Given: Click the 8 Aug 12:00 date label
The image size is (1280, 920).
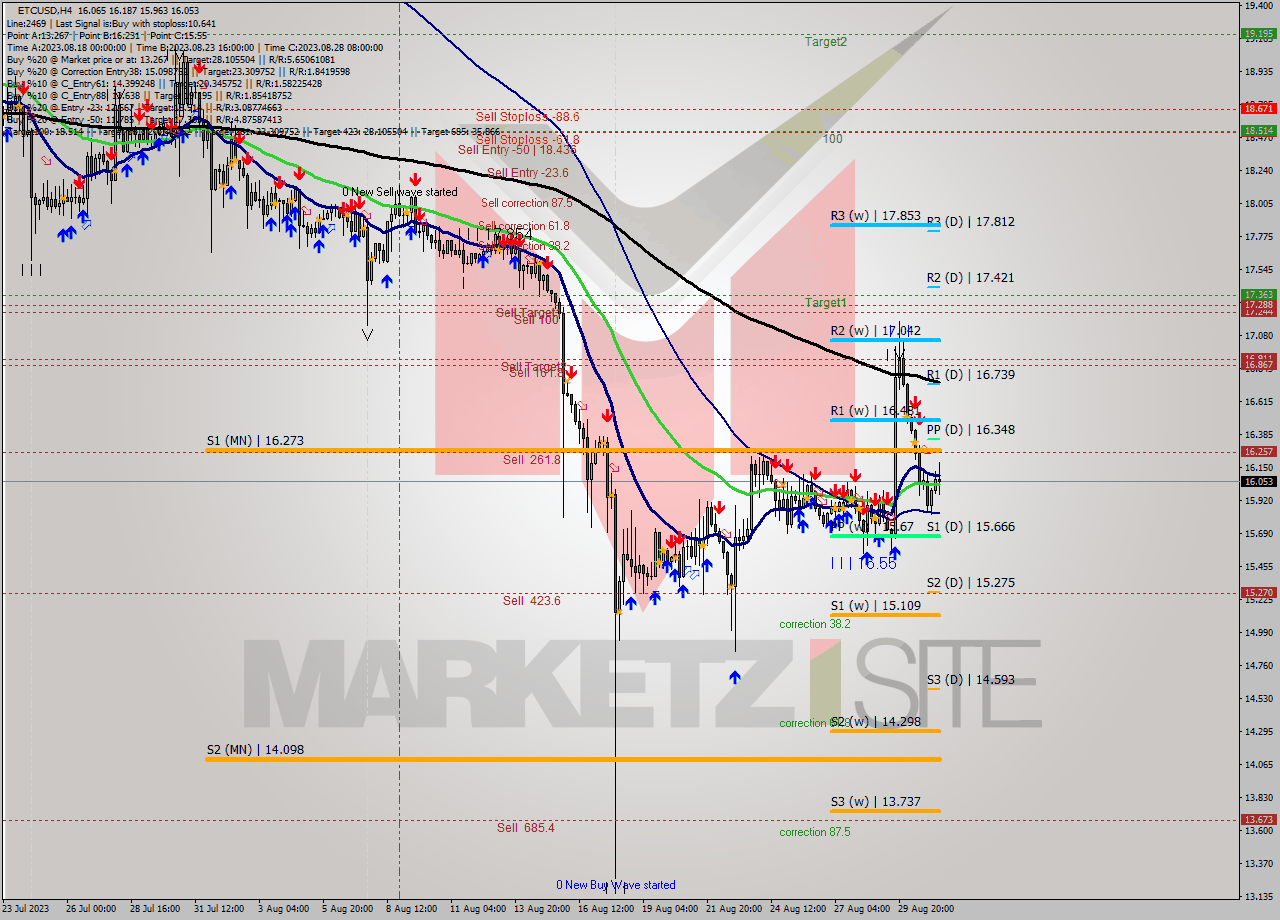Looking at the screenshot, I should click(x=411, y=909).
